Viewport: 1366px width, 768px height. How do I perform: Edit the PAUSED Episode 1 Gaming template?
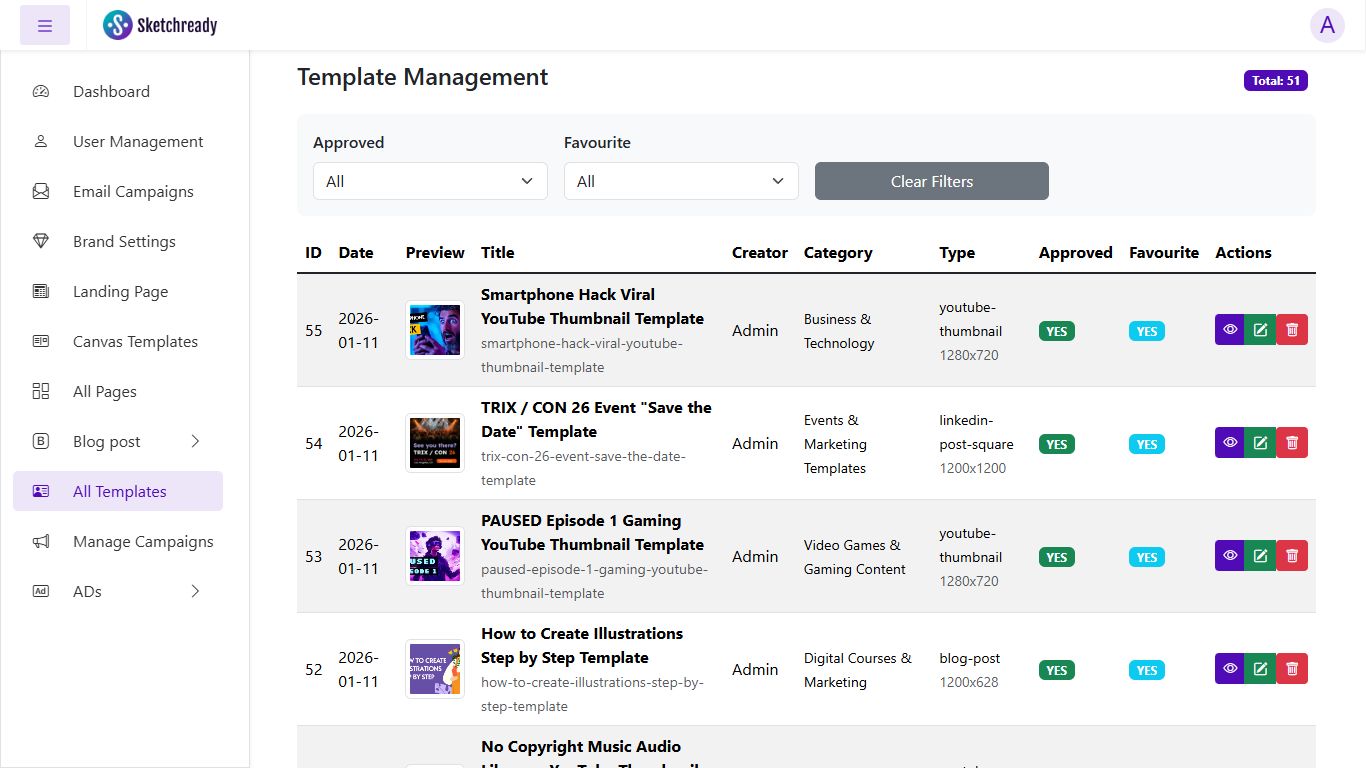tap(1260, 556)
